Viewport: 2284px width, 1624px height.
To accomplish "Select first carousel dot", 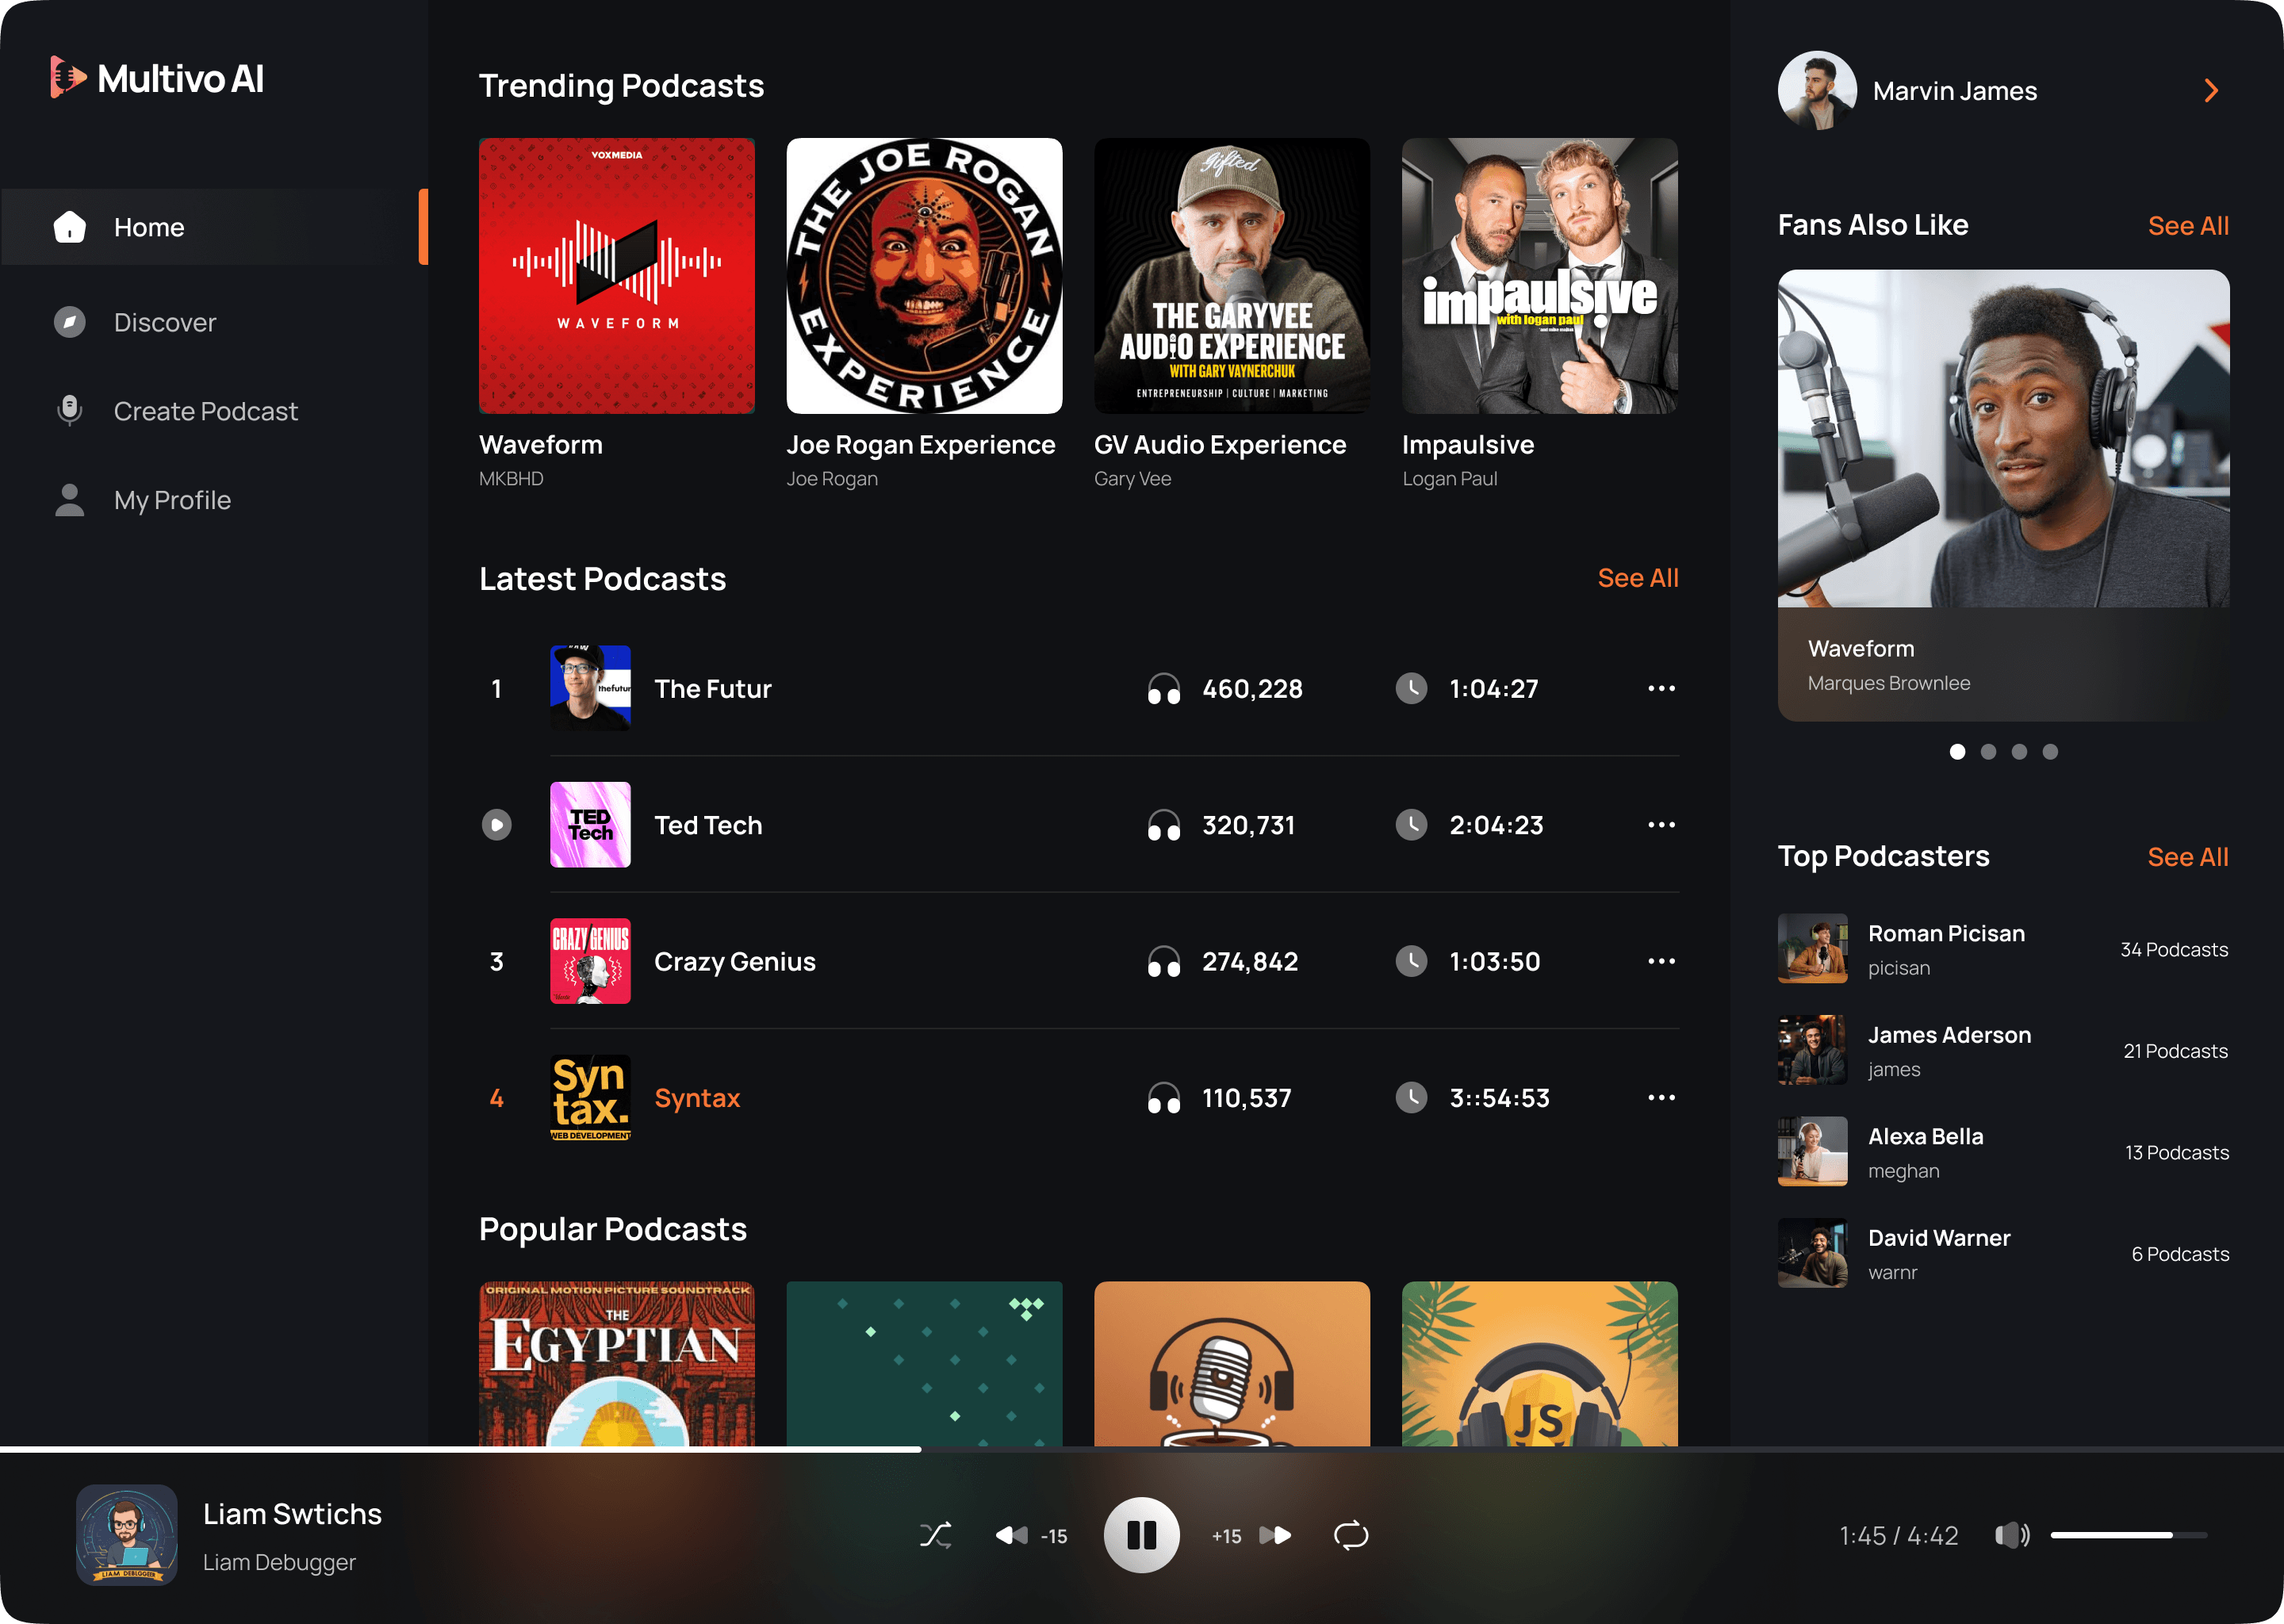I will pyautogui.click(x=1957, y=752).
